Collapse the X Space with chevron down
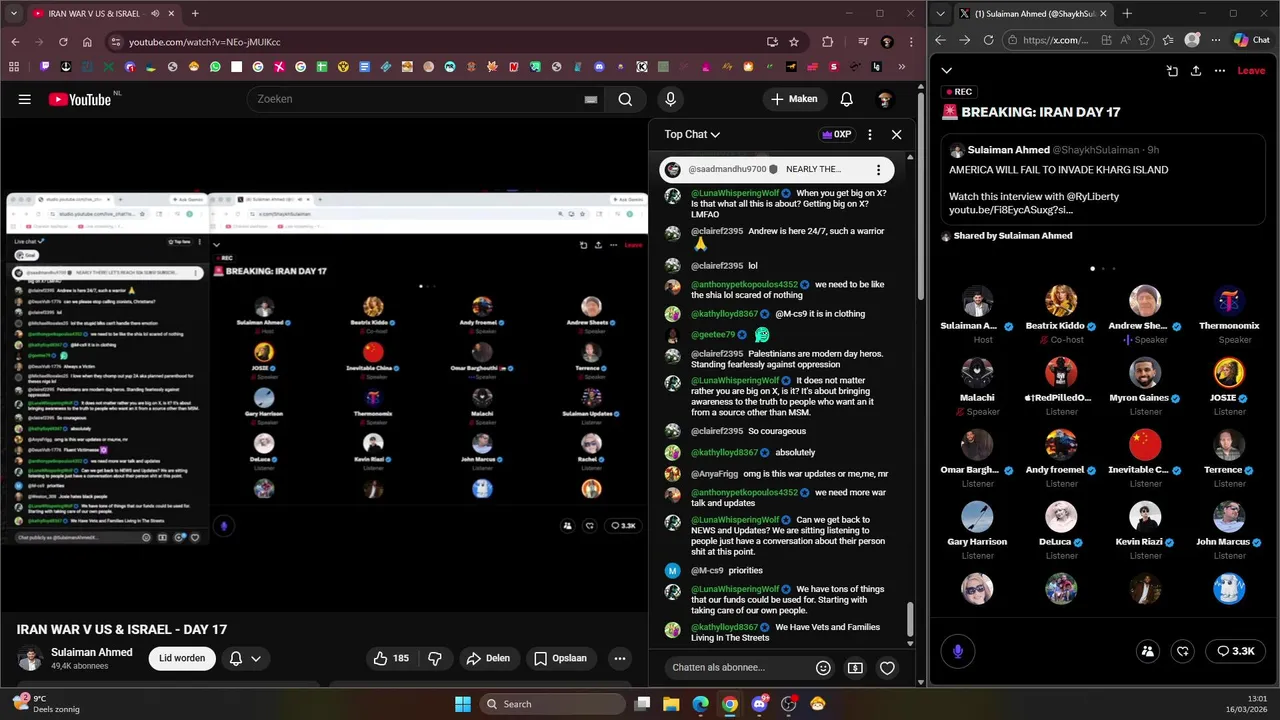The image size is (1280, 720). (946, 71)
